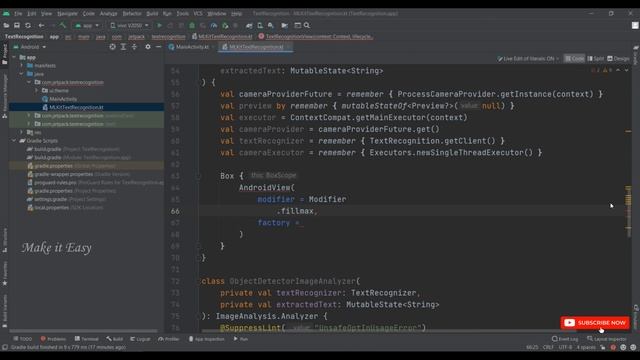Hide the Project panel with minus icon
The width and height of the screenshot is (640, 360).
(x=158, y=47)
